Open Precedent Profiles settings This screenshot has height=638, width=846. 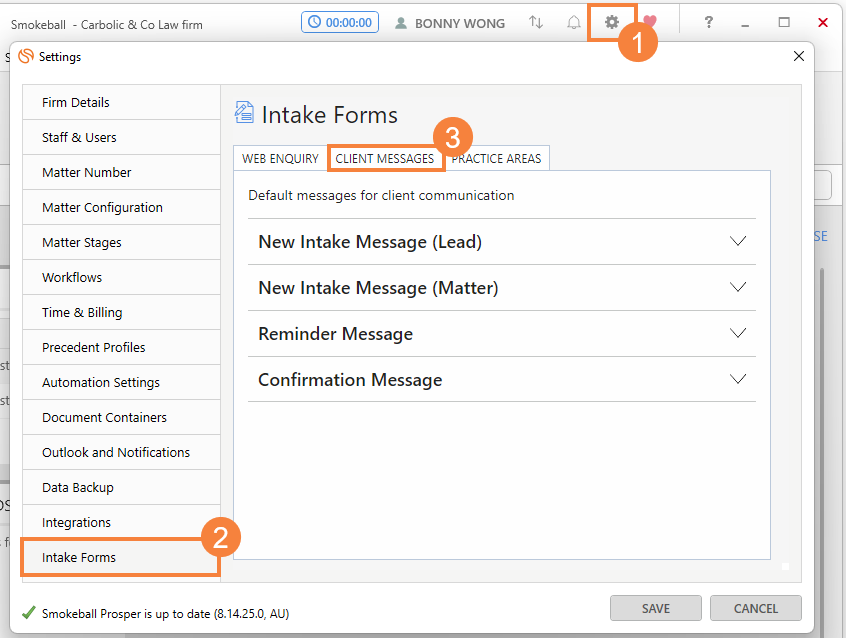point(121,348)
